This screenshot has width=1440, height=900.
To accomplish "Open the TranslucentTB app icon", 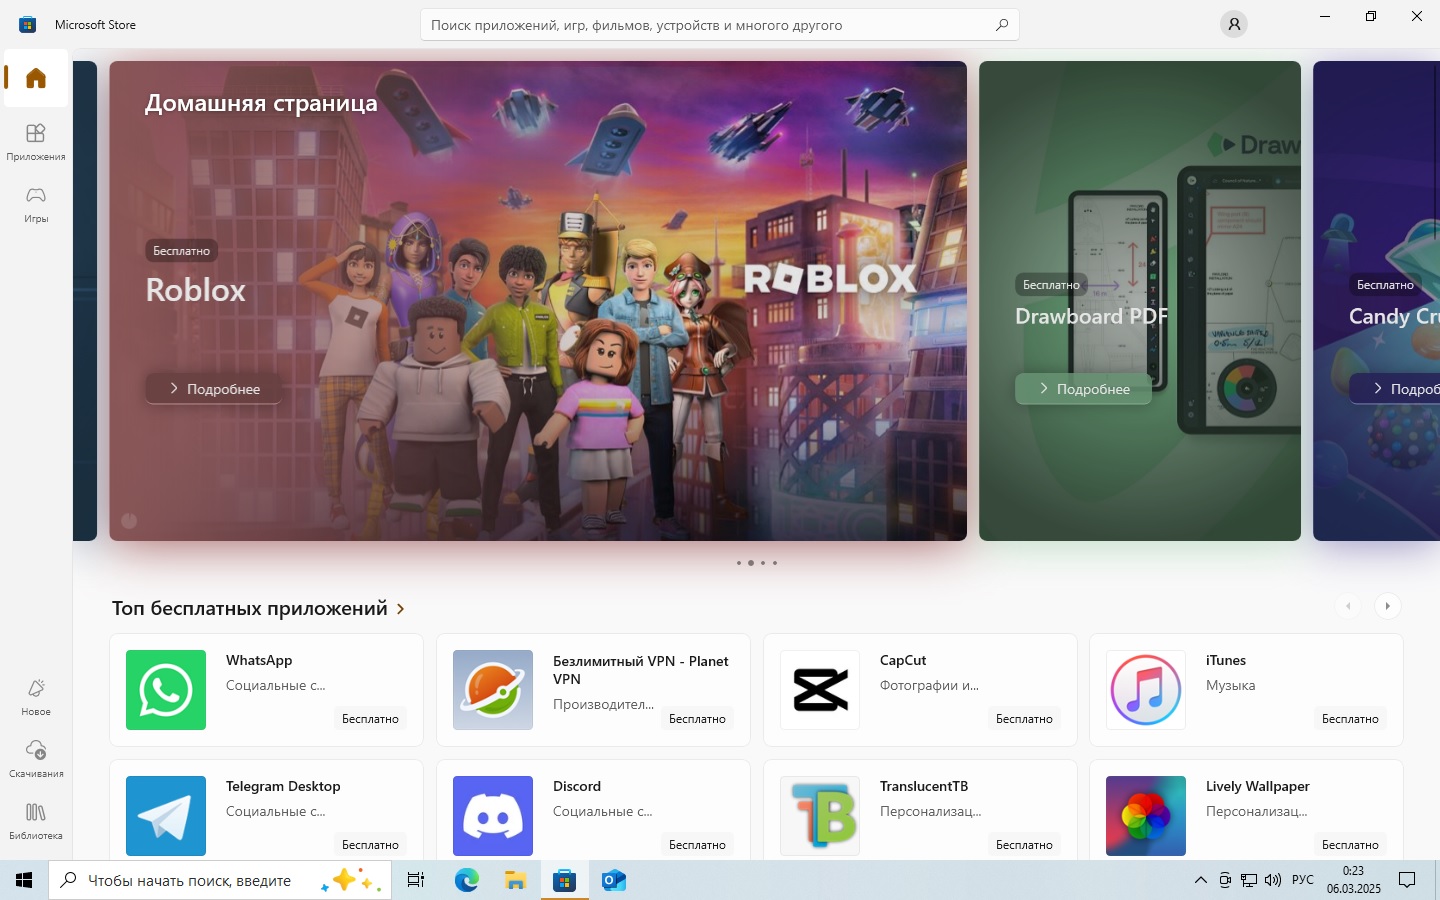I will 820,816.
